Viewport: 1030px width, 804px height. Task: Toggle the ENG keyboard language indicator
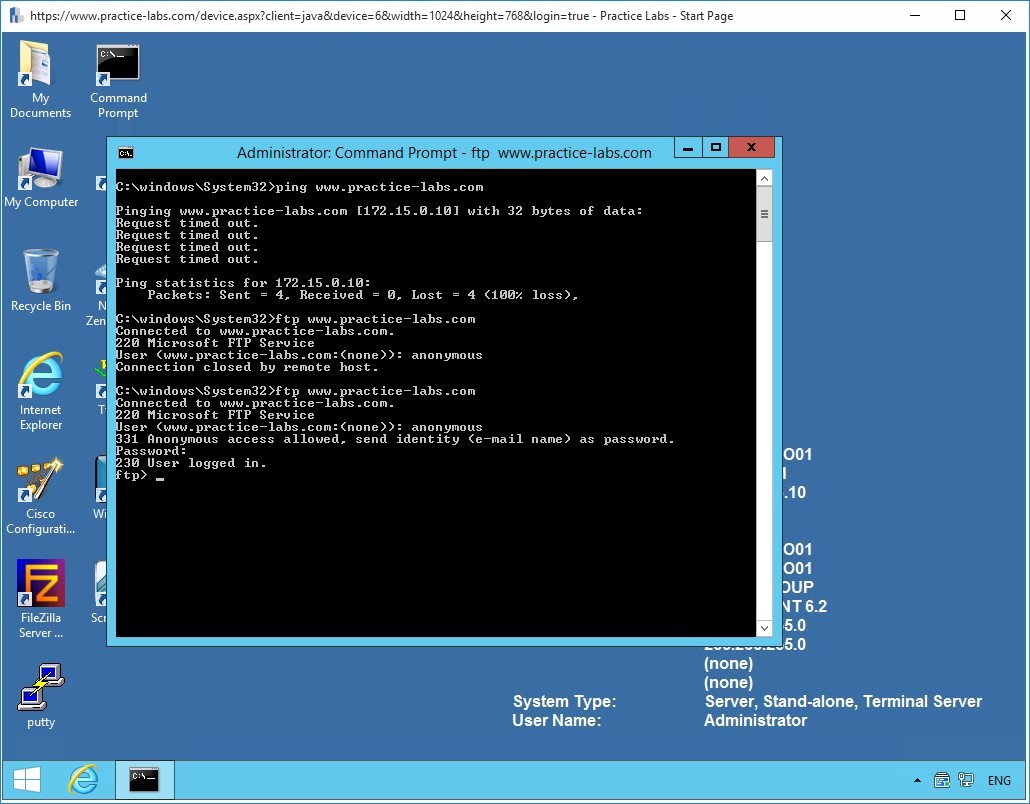(998, 780)
